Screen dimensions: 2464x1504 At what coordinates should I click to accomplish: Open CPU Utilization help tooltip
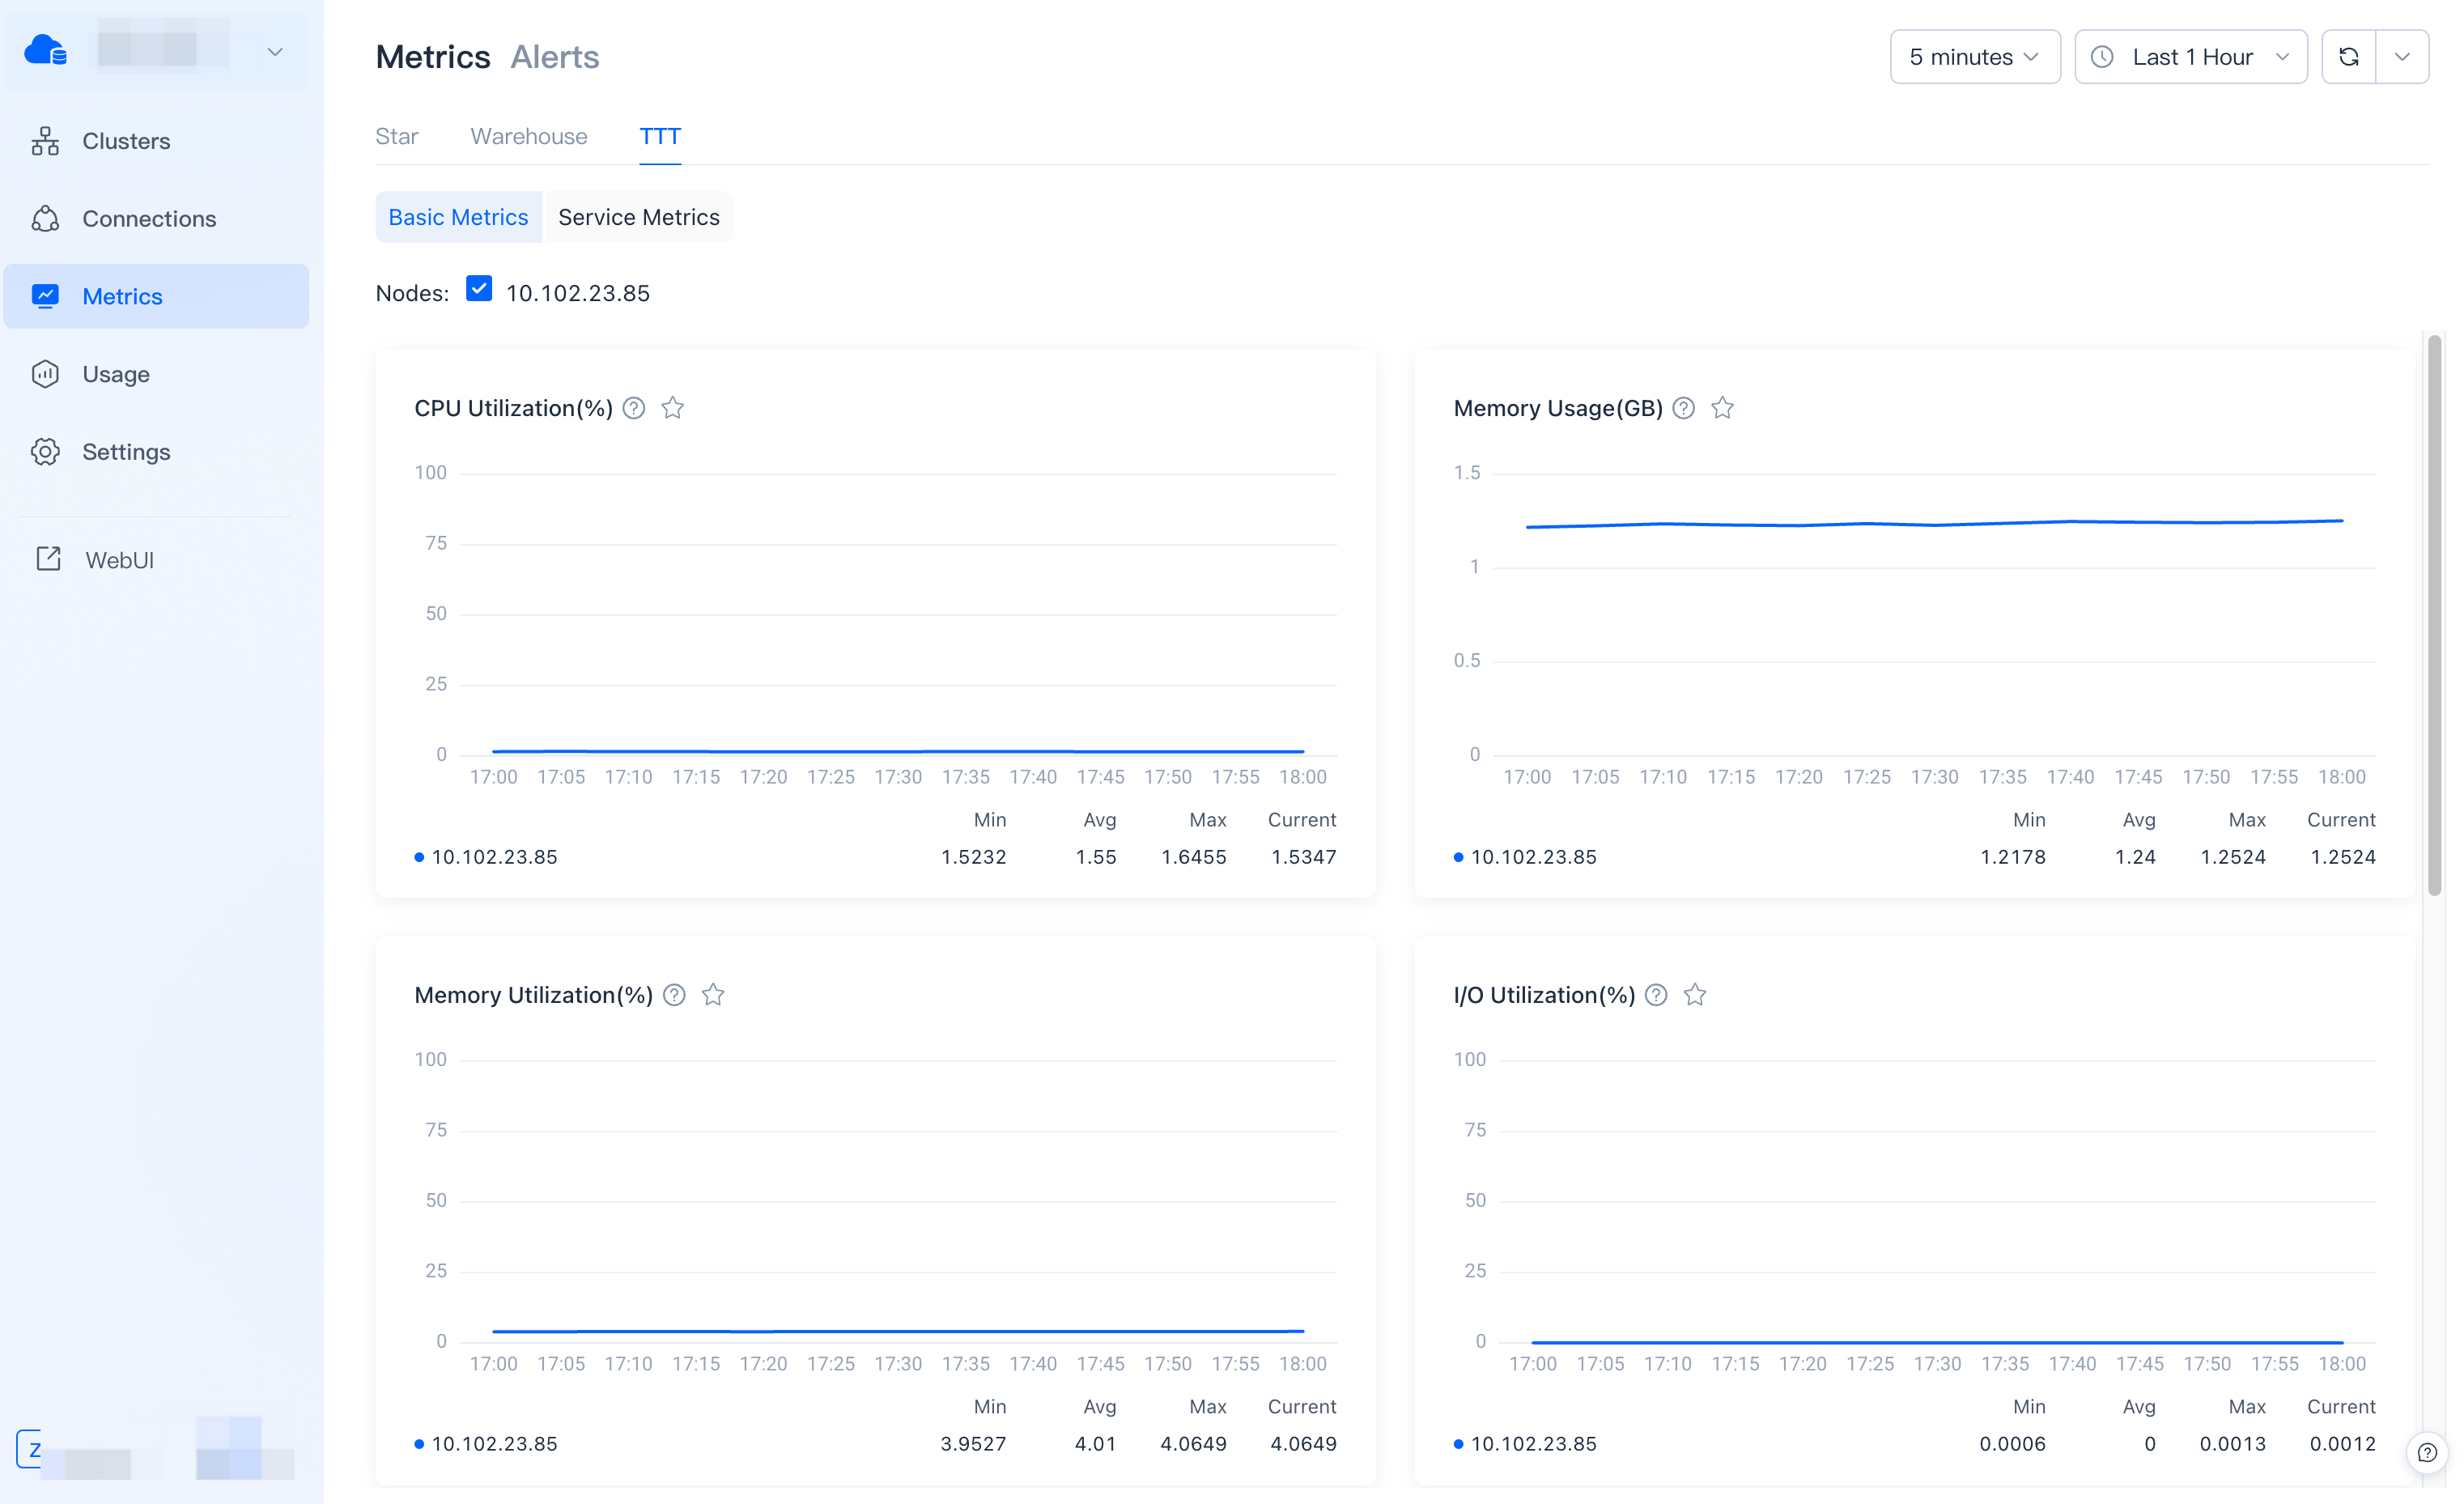(633, 408)
